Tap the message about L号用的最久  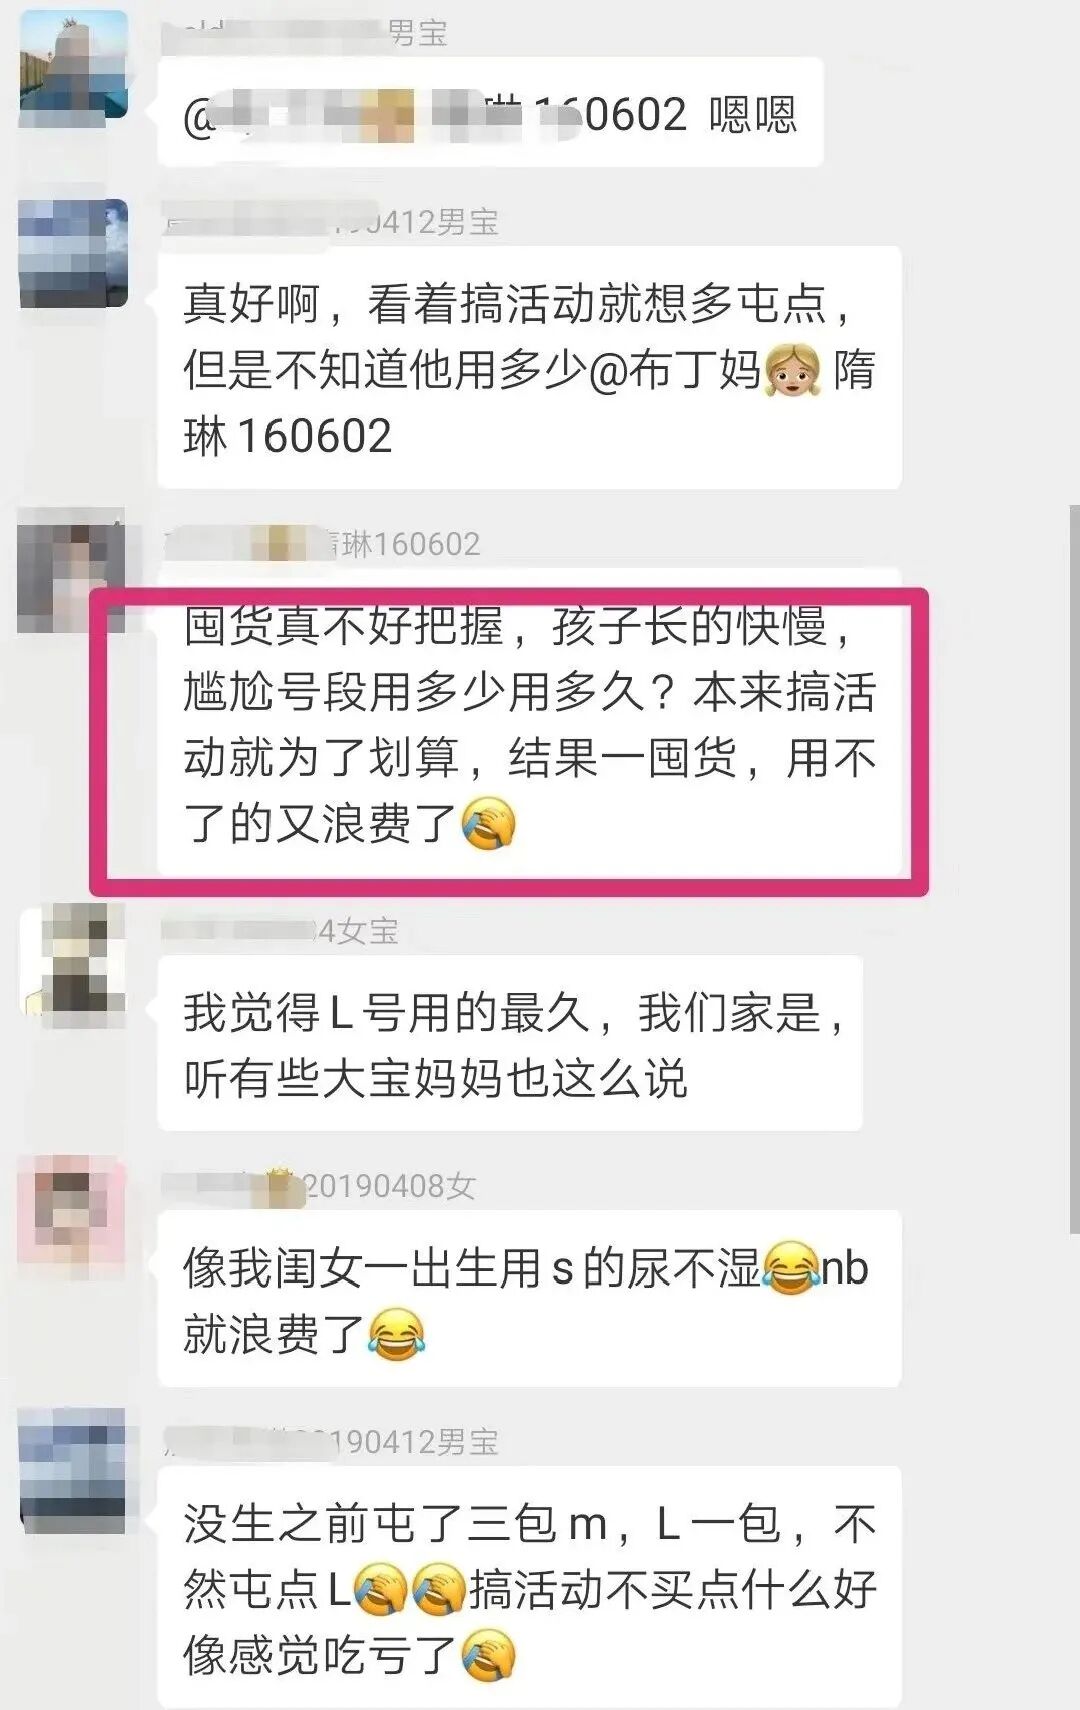pyautogui.click(x=510, y=1044)
